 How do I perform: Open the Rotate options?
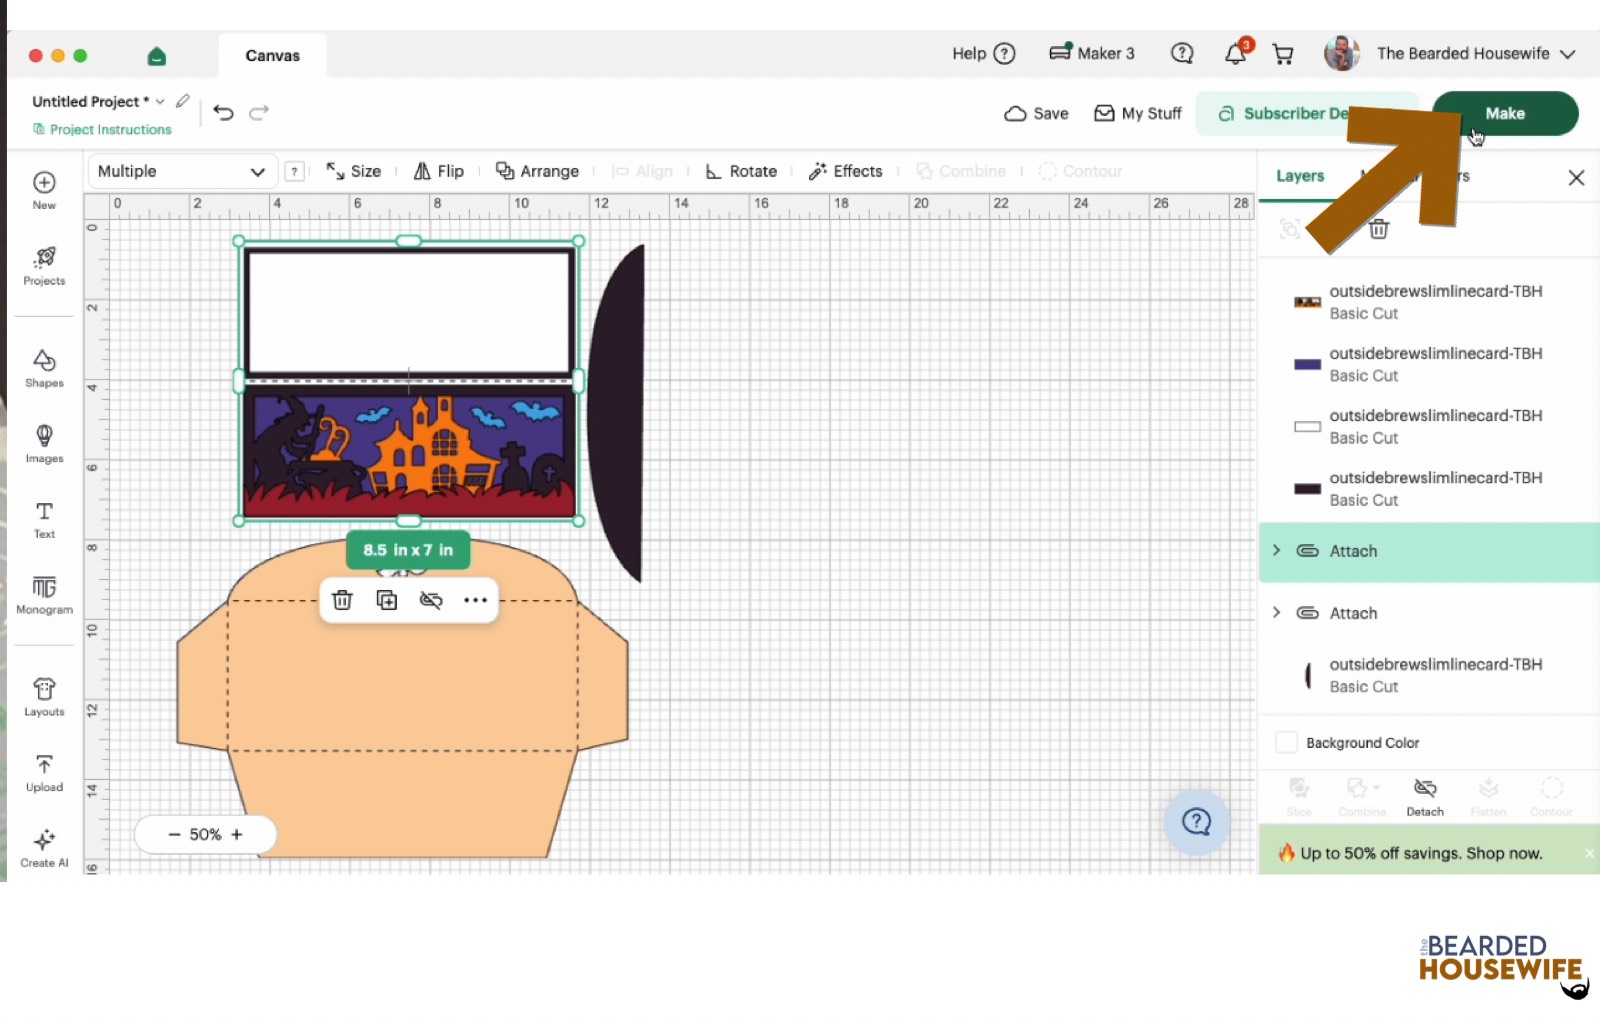tap(741, 171)
